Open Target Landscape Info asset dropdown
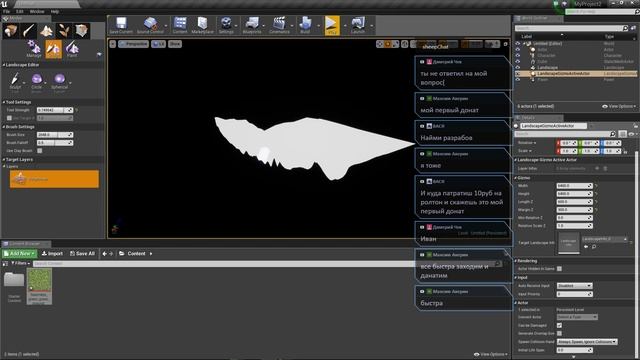Screen dimensions: 640x360 click(604, 239)
